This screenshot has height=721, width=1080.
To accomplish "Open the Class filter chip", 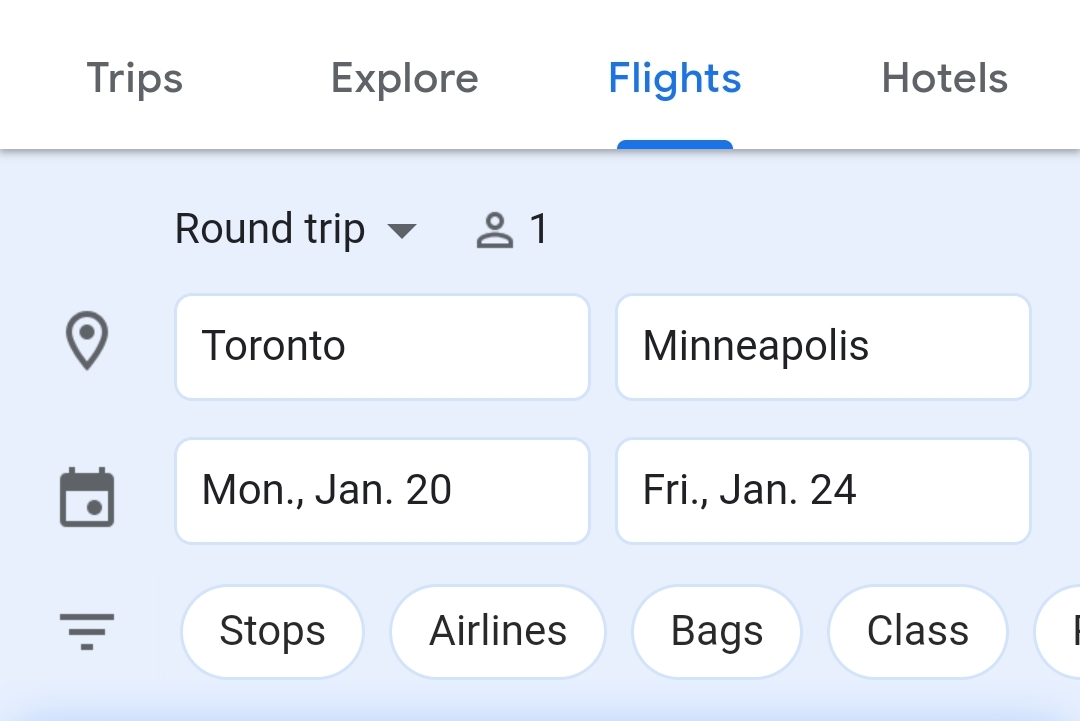I will (x=917, y=631).
